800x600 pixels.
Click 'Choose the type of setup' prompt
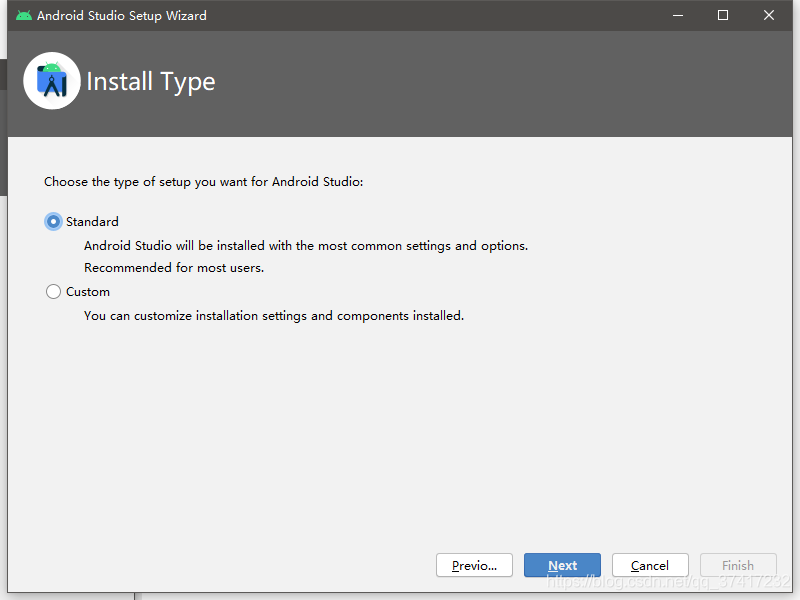tap(204, 182)
